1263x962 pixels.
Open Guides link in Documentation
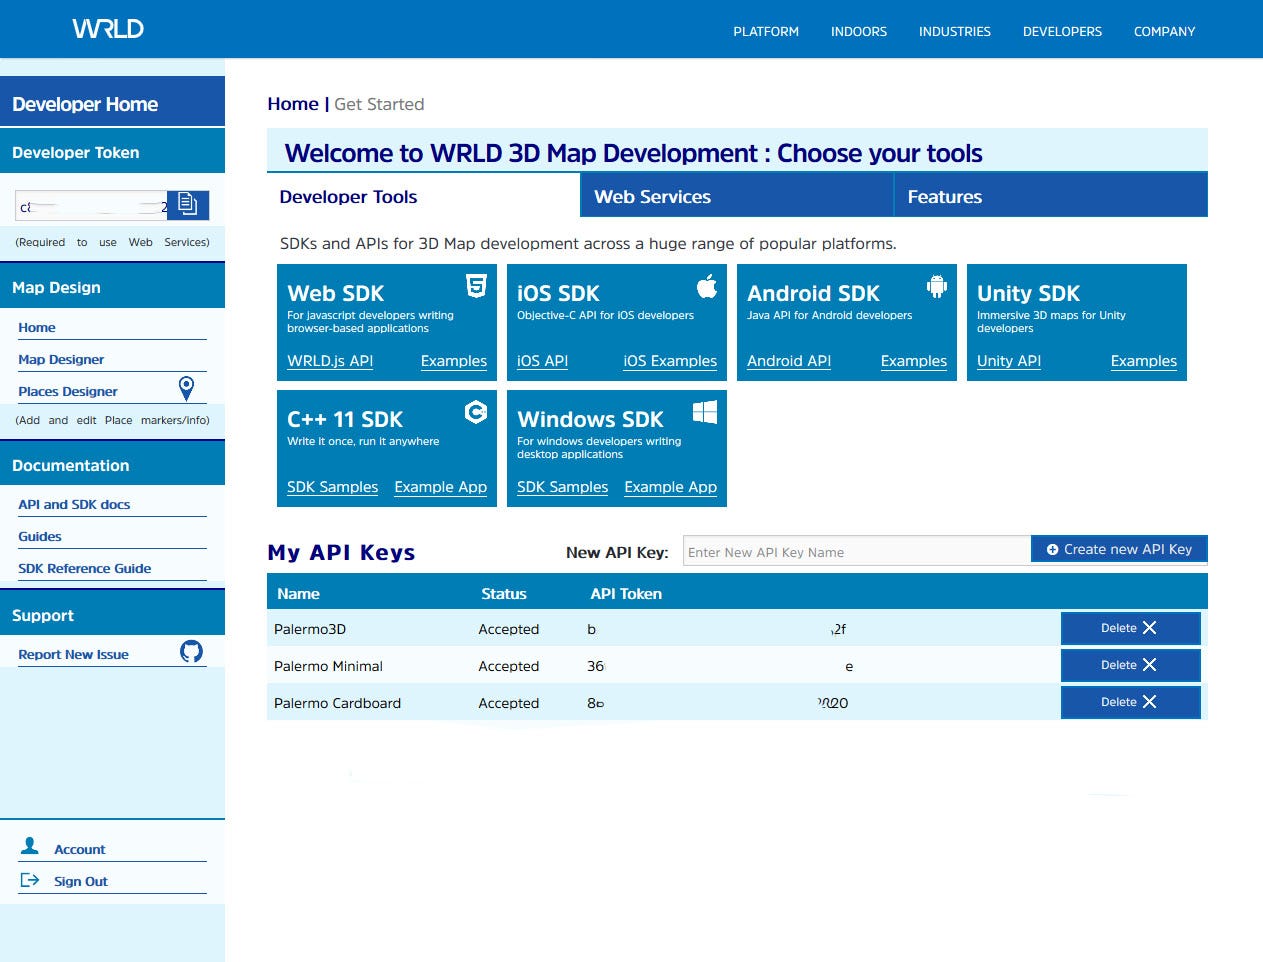pos(40,537)
